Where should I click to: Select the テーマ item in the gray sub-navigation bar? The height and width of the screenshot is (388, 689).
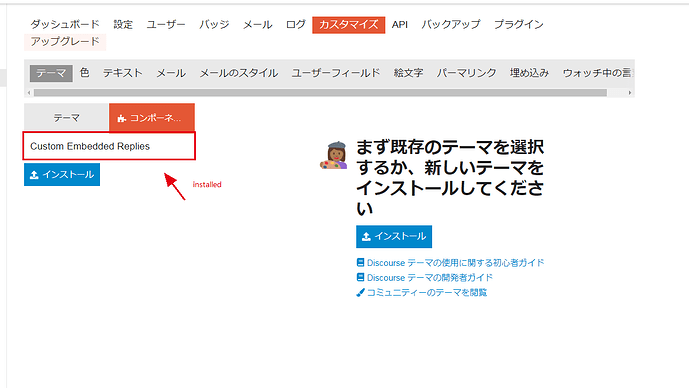tap(51, 73)
